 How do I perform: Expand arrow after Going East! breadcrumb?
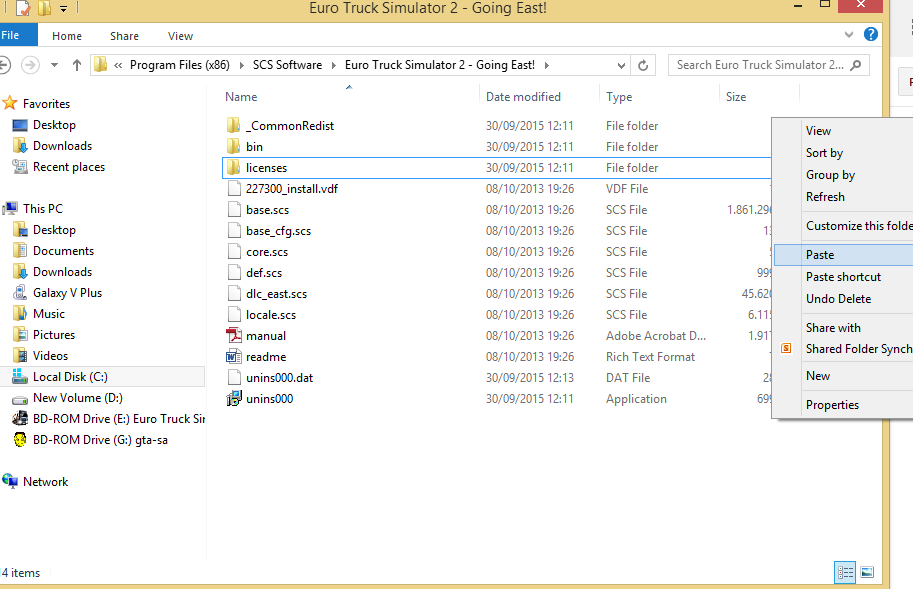click(x=547, y=65)
